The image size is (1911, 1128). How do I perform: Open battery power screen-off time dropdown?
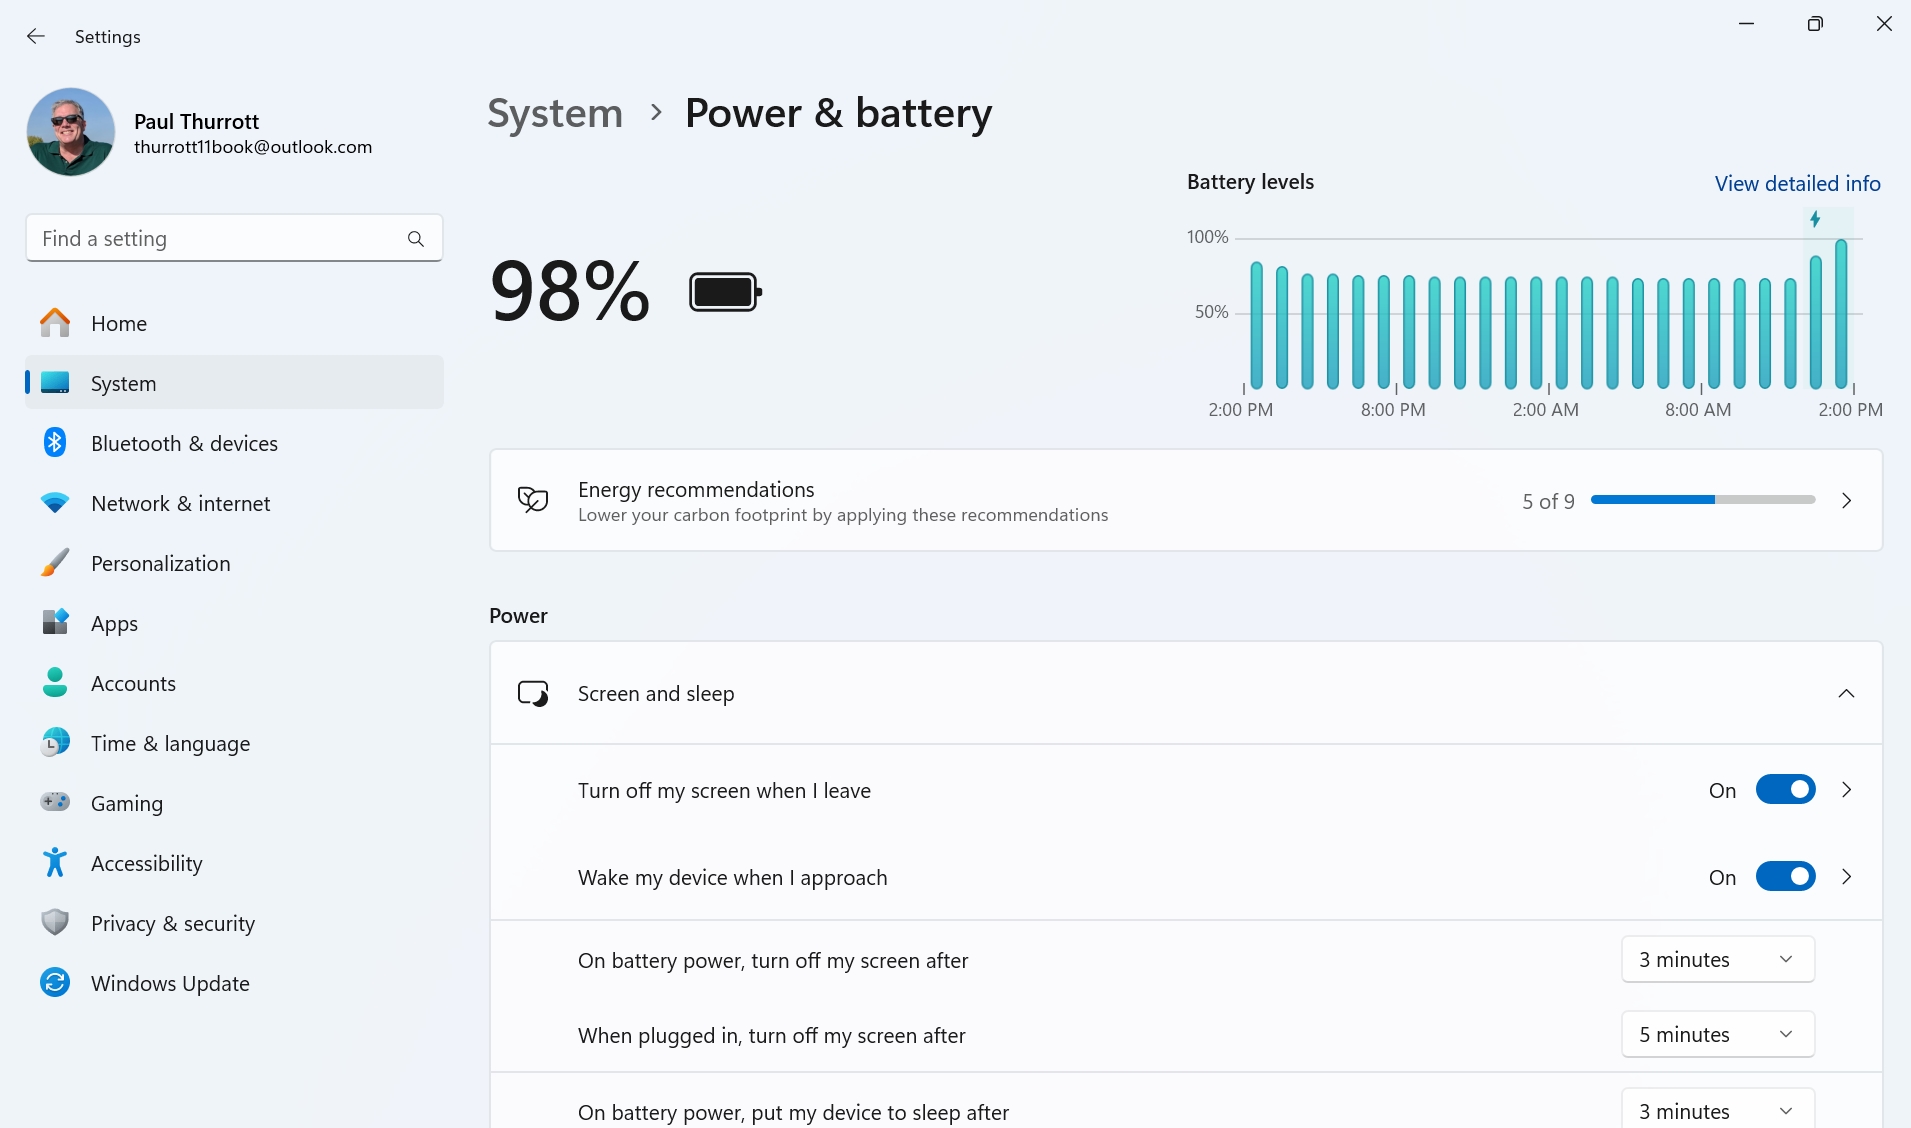1717,960
